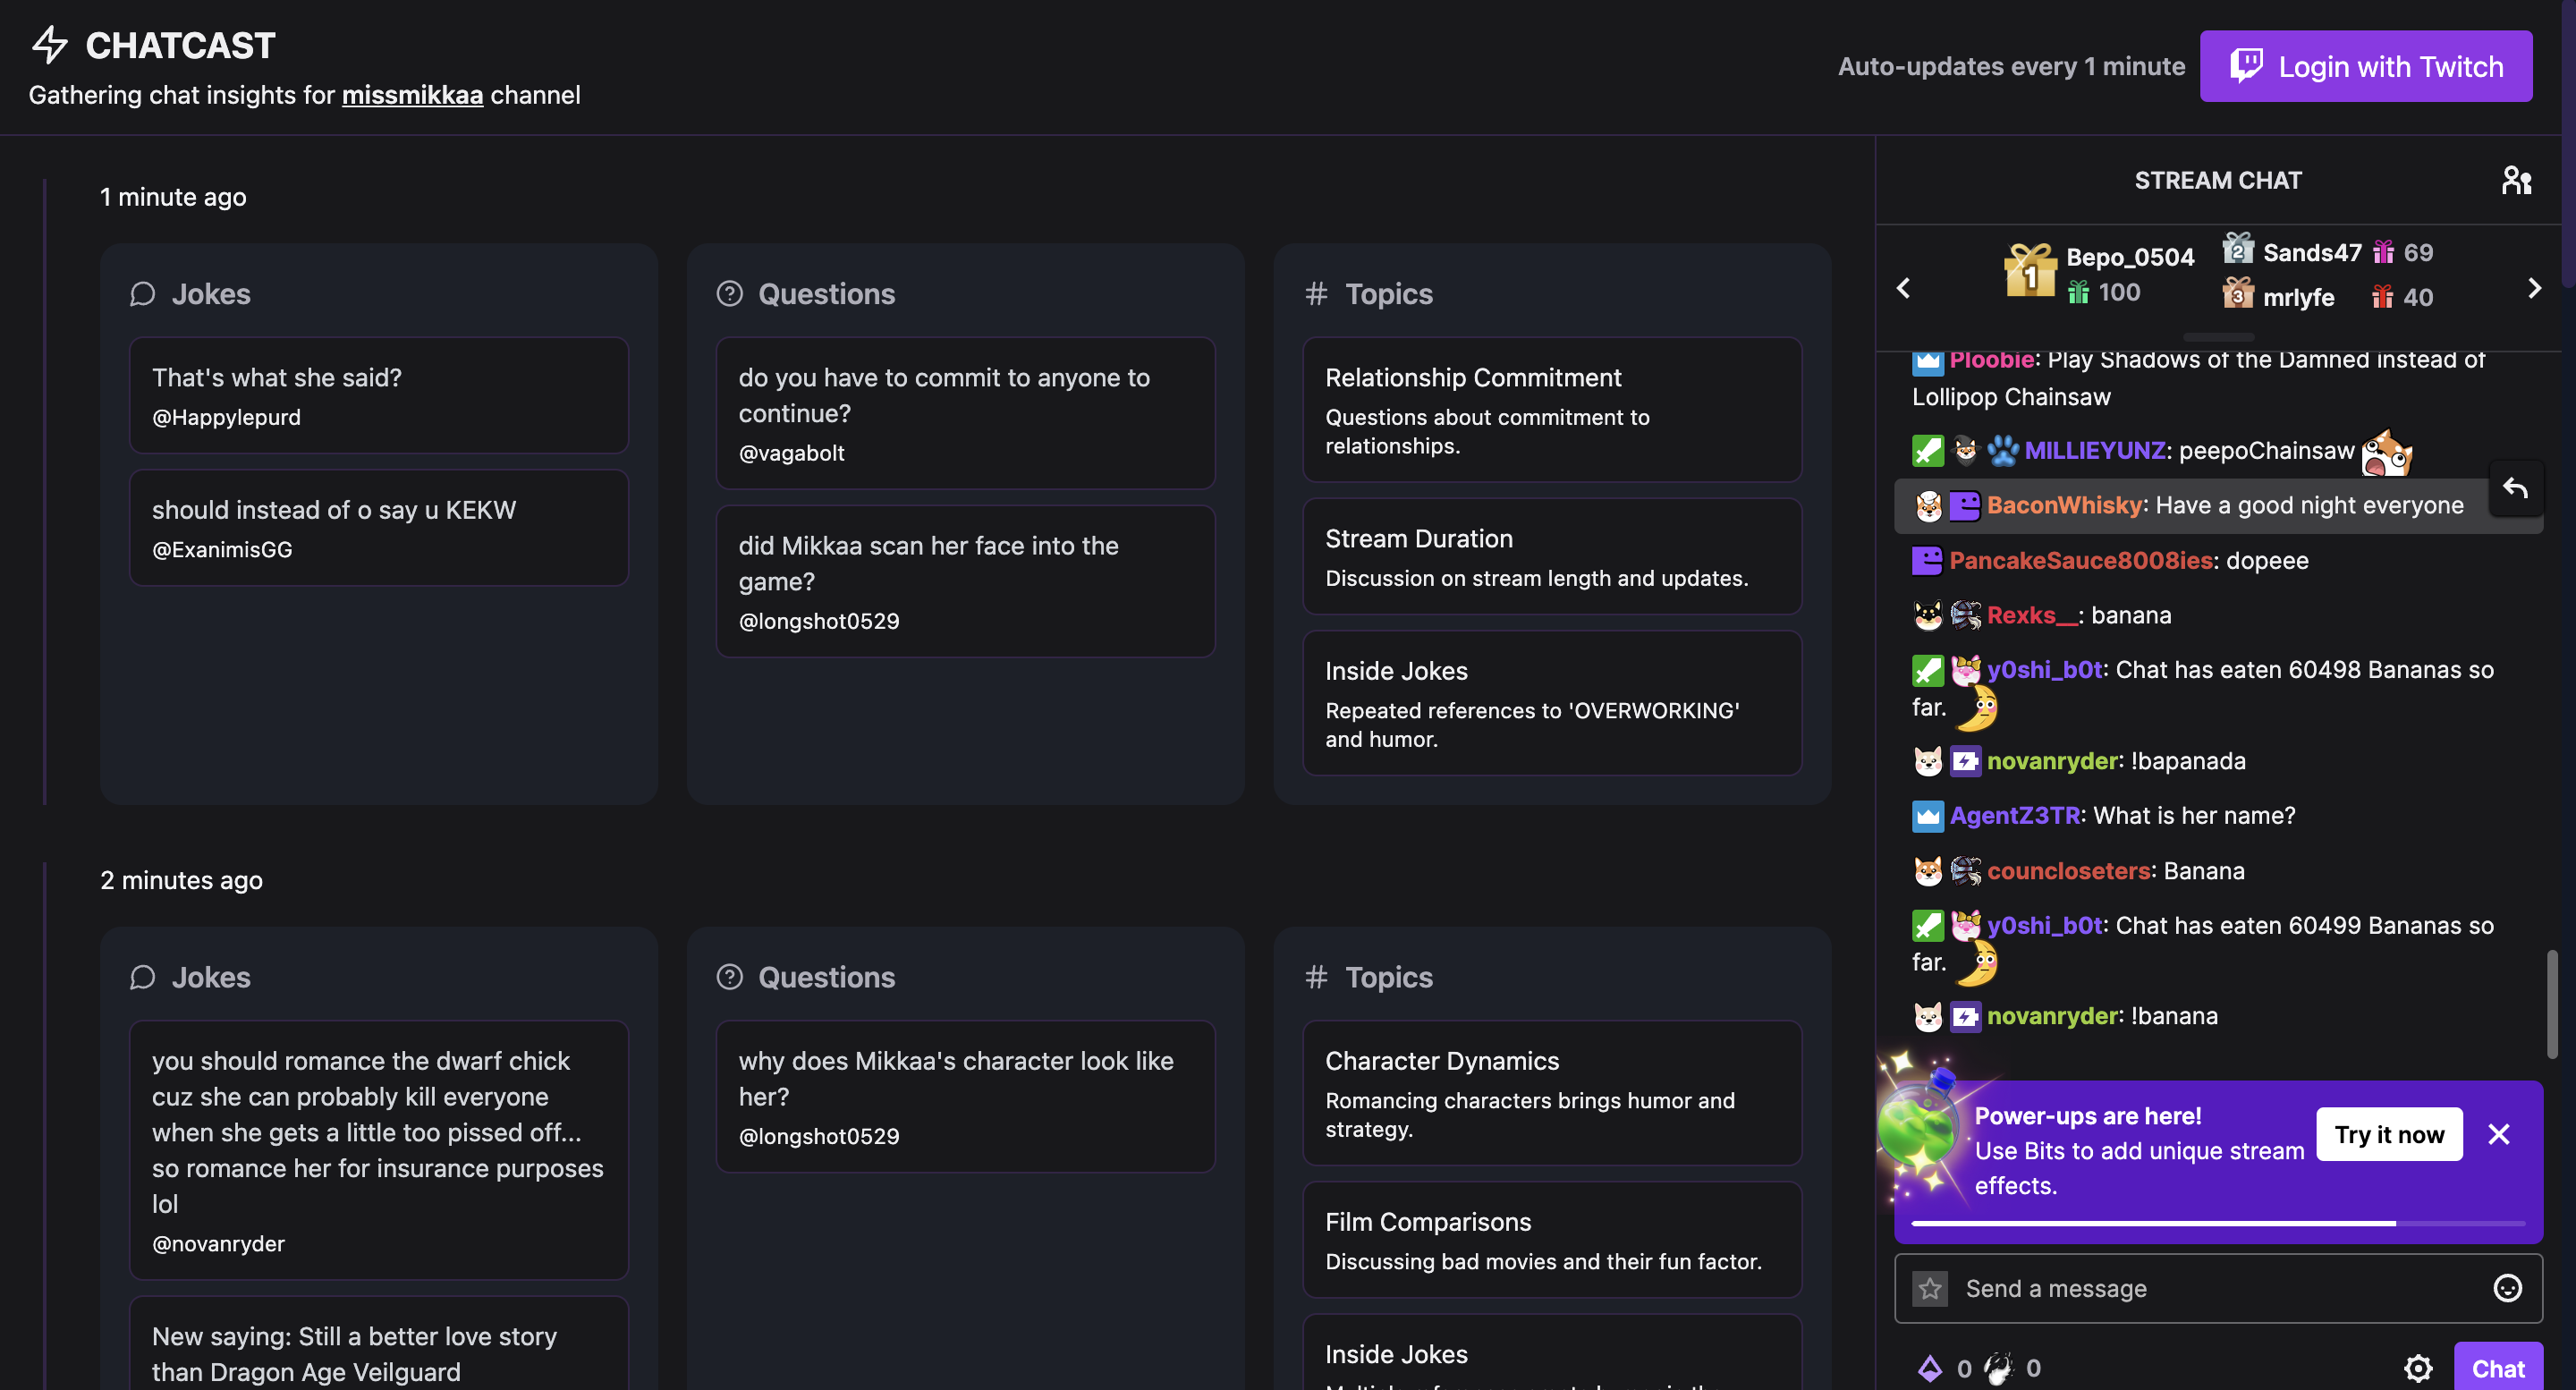Image resolution: width=2576 pixels, height=1390 pixels.
Task: Click in the Send a message field
Action: pos(2200,1288)
